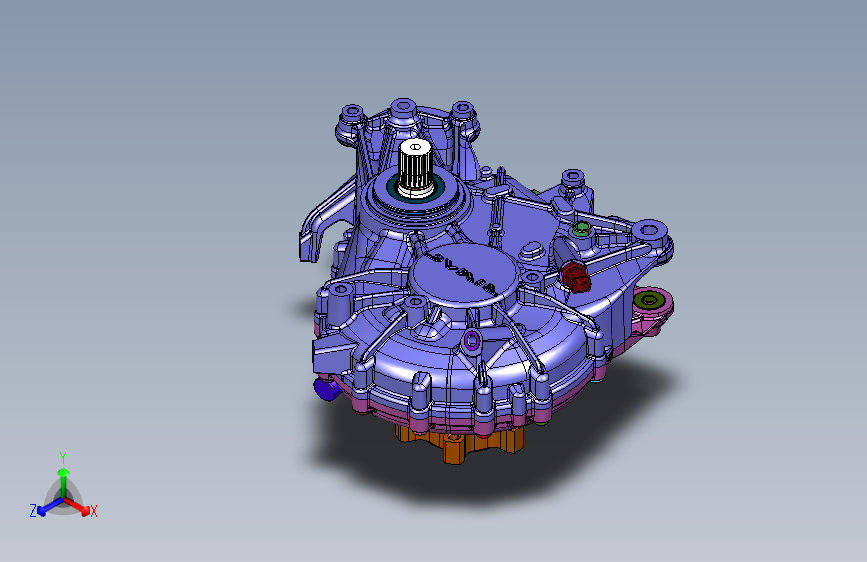Select the olive bolt on the pink mounting lug
The image size is (867, 562).
pos(649,300)
